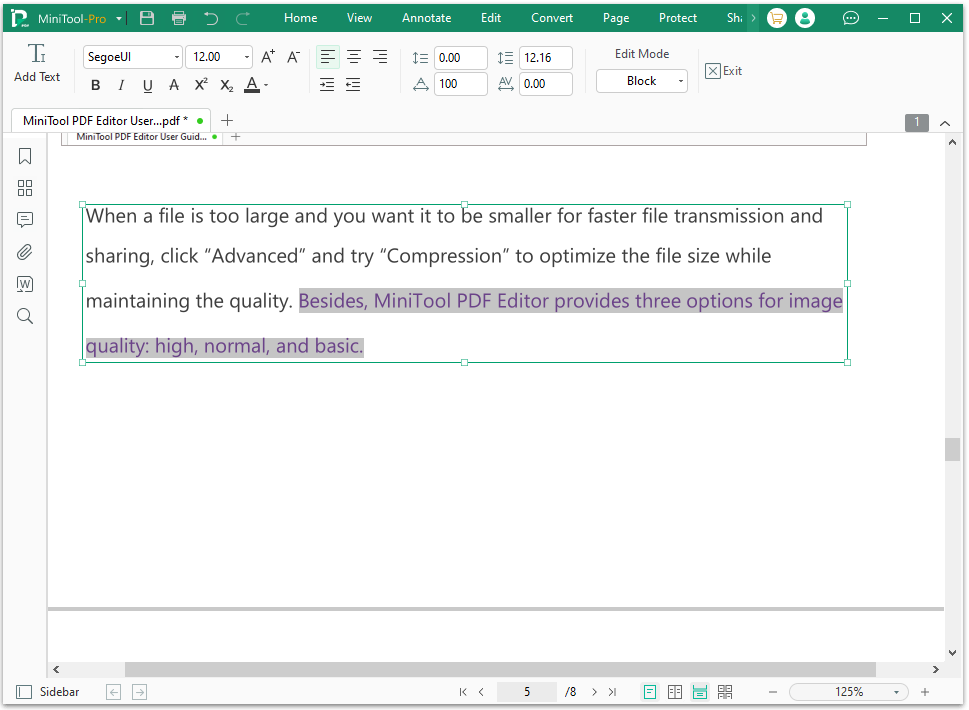This screenshot has width=969, height=710.
Task: Open the 125% zoom level dropdown
Action: [x=896, y=692]
